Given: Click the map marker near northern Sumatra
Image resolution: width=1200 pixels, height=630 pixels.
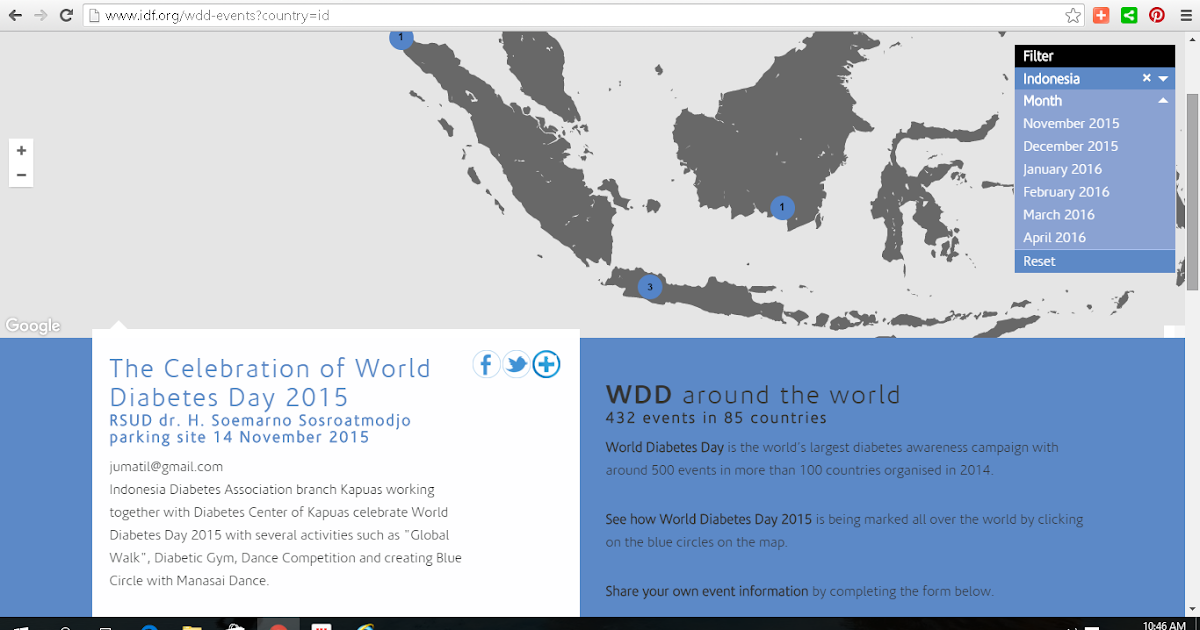Looking at the screenshot, I should point(401,38).
